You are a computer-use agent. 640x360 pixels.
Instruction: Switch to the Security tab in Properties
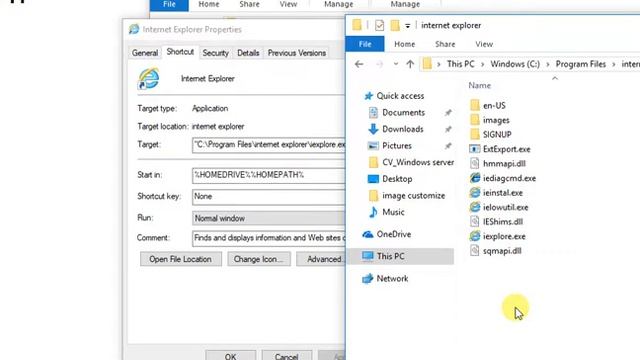pos(216,53)
